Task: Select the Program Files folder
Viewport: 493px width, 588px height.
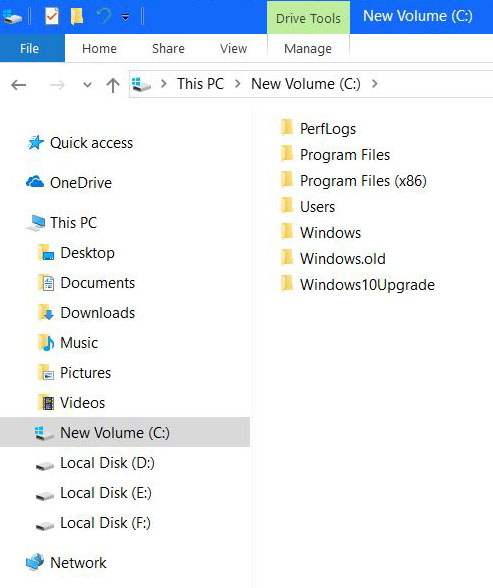Action: pyautogui.click(x=345, y=154)
